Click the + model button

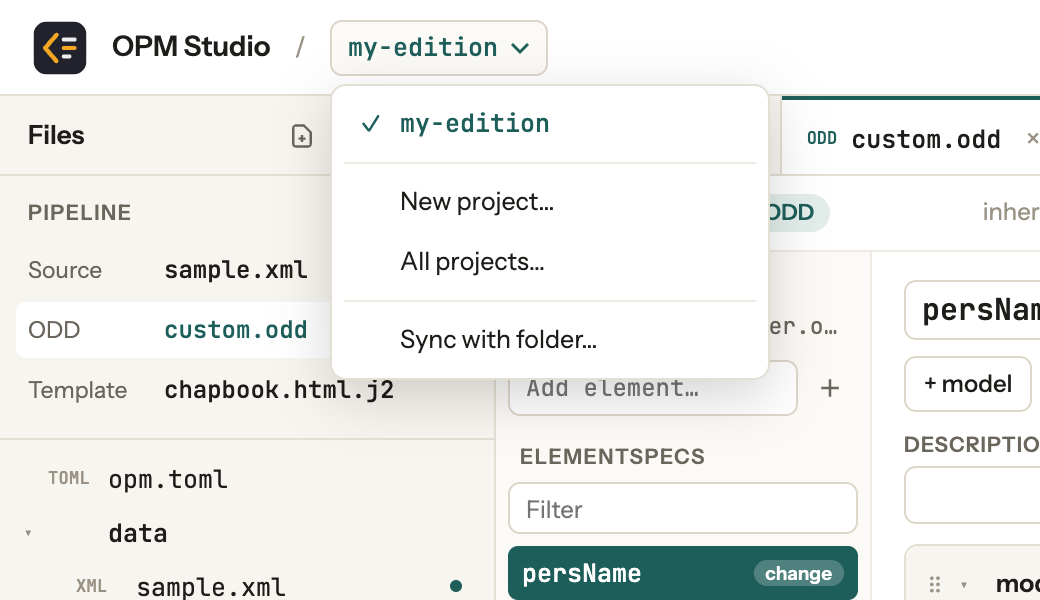[x=968, y=384]
